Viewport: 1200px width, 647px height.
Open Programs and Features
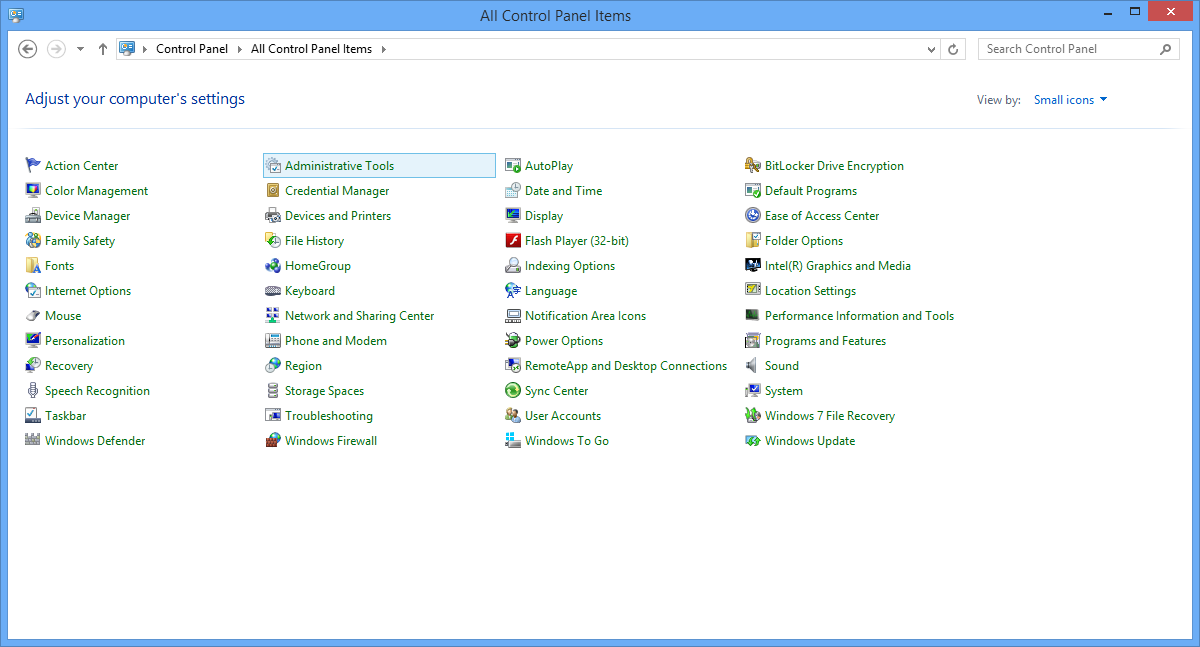826,341
